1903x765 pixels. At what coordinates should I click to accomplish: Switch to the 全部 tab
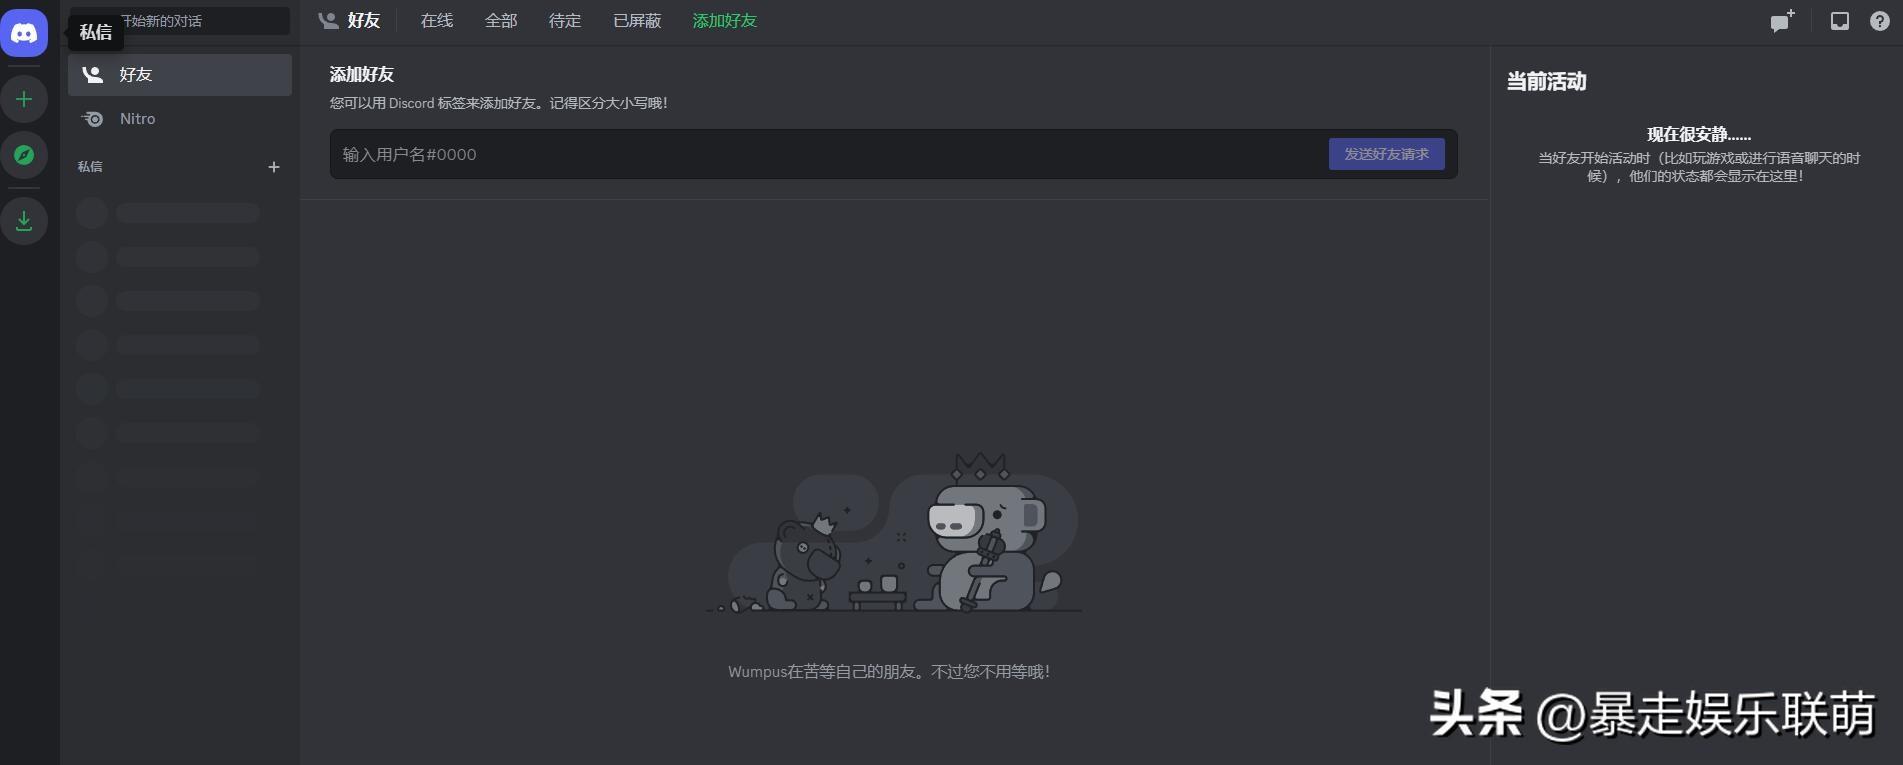501,21
